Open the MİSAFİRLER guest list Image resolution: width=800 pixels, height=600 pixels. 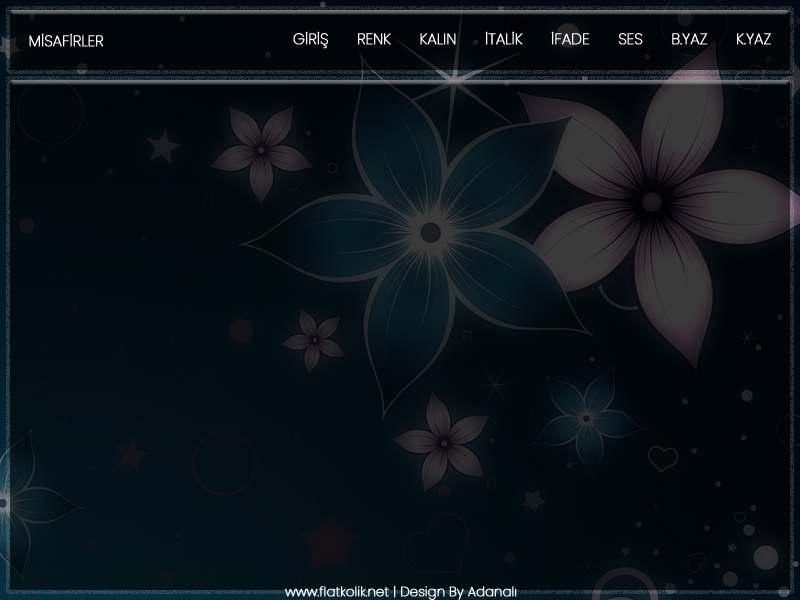(66, 41)
